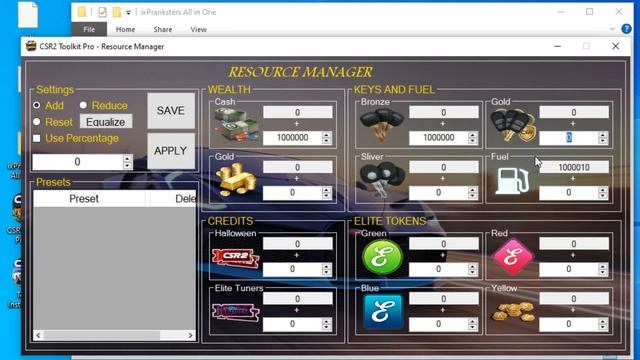Image resolution: width=640 pixels, height=360 pixels.
Task: Open the Explorer quick access toolbar dropdown arrow
Action: click(x=128, y=12)
